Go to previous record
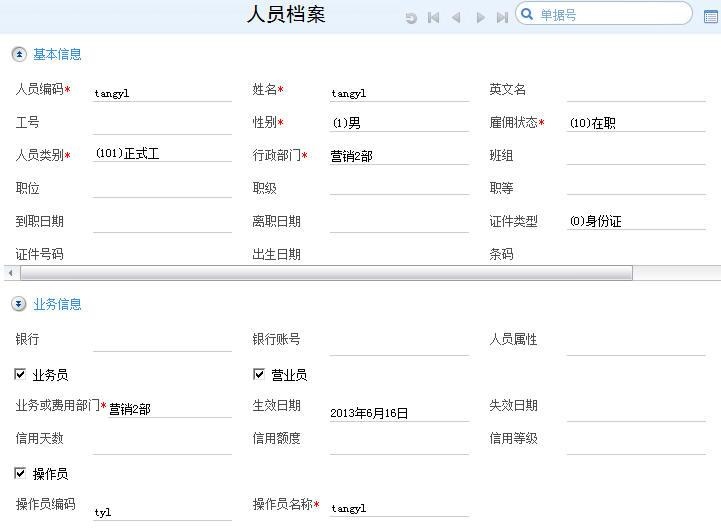The width and height of the screenshot is (721, 529). [456, 18]
